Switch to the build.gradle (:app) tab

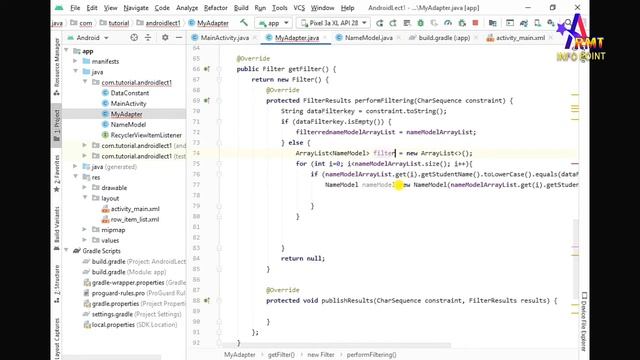(444, 38)
